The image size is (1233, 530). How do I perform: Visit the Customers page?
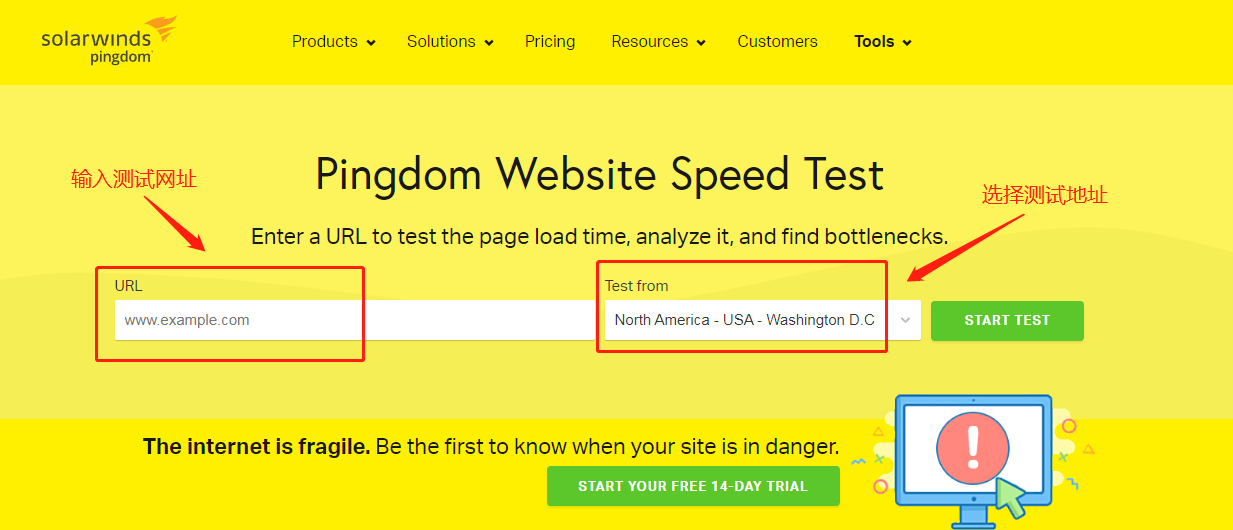(777, 42)
